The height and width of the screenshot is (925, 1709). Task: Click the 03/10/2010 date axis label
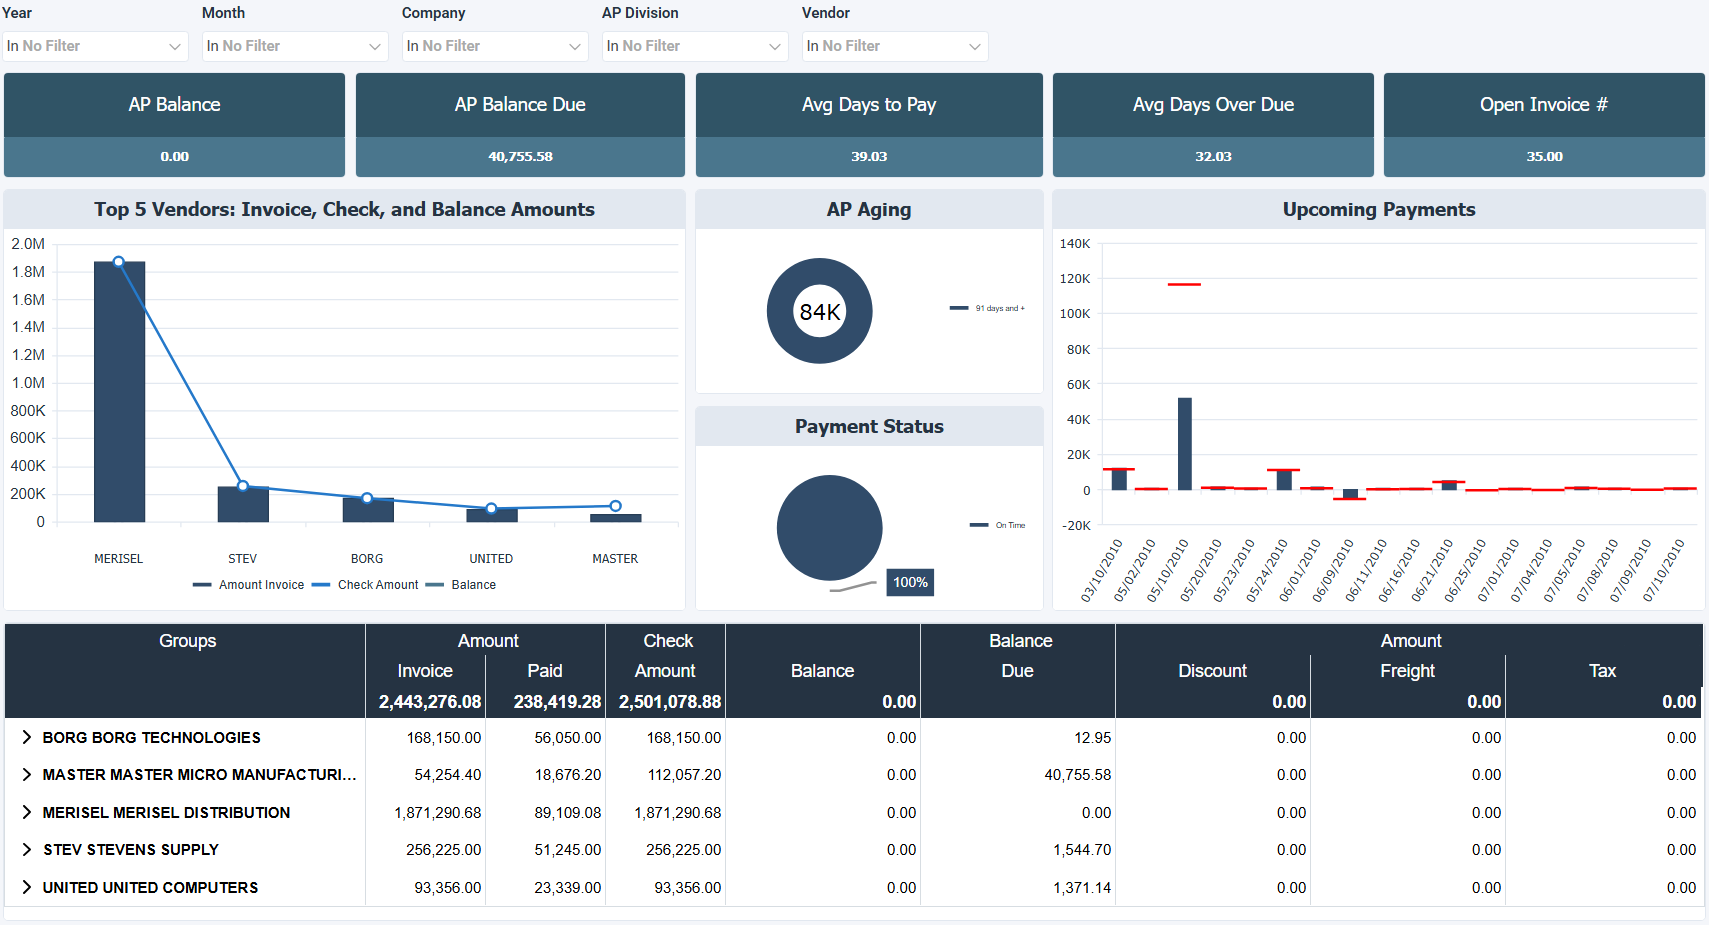click(x=1101, y=571)
